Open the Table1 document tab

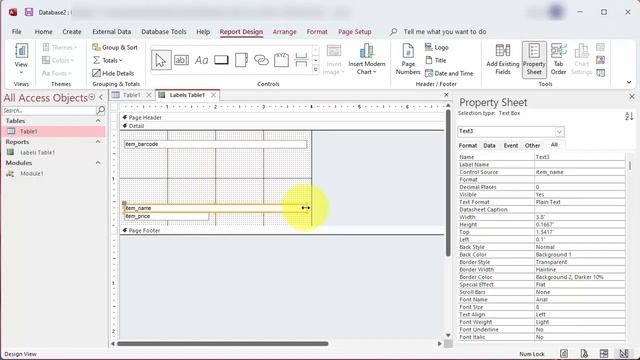coord(131,95)
